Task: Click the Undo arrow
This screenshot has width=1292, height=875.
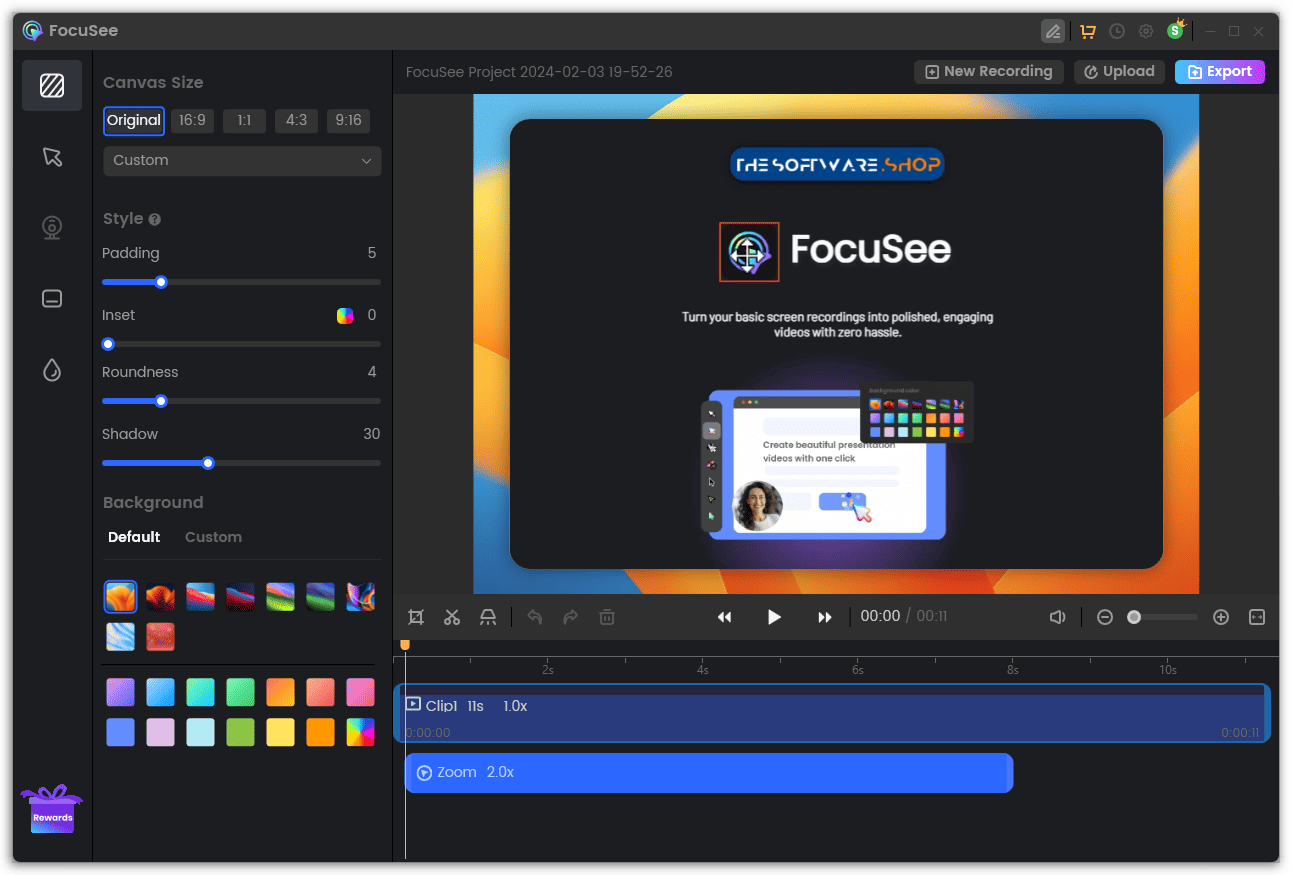Action: pos(535,617)
